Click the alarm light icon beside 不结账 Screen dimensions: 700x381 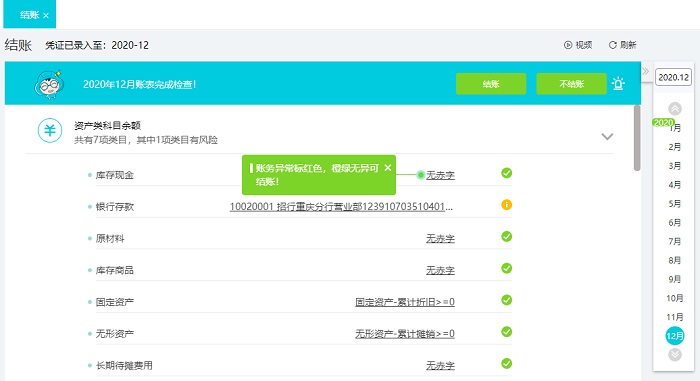618,83
